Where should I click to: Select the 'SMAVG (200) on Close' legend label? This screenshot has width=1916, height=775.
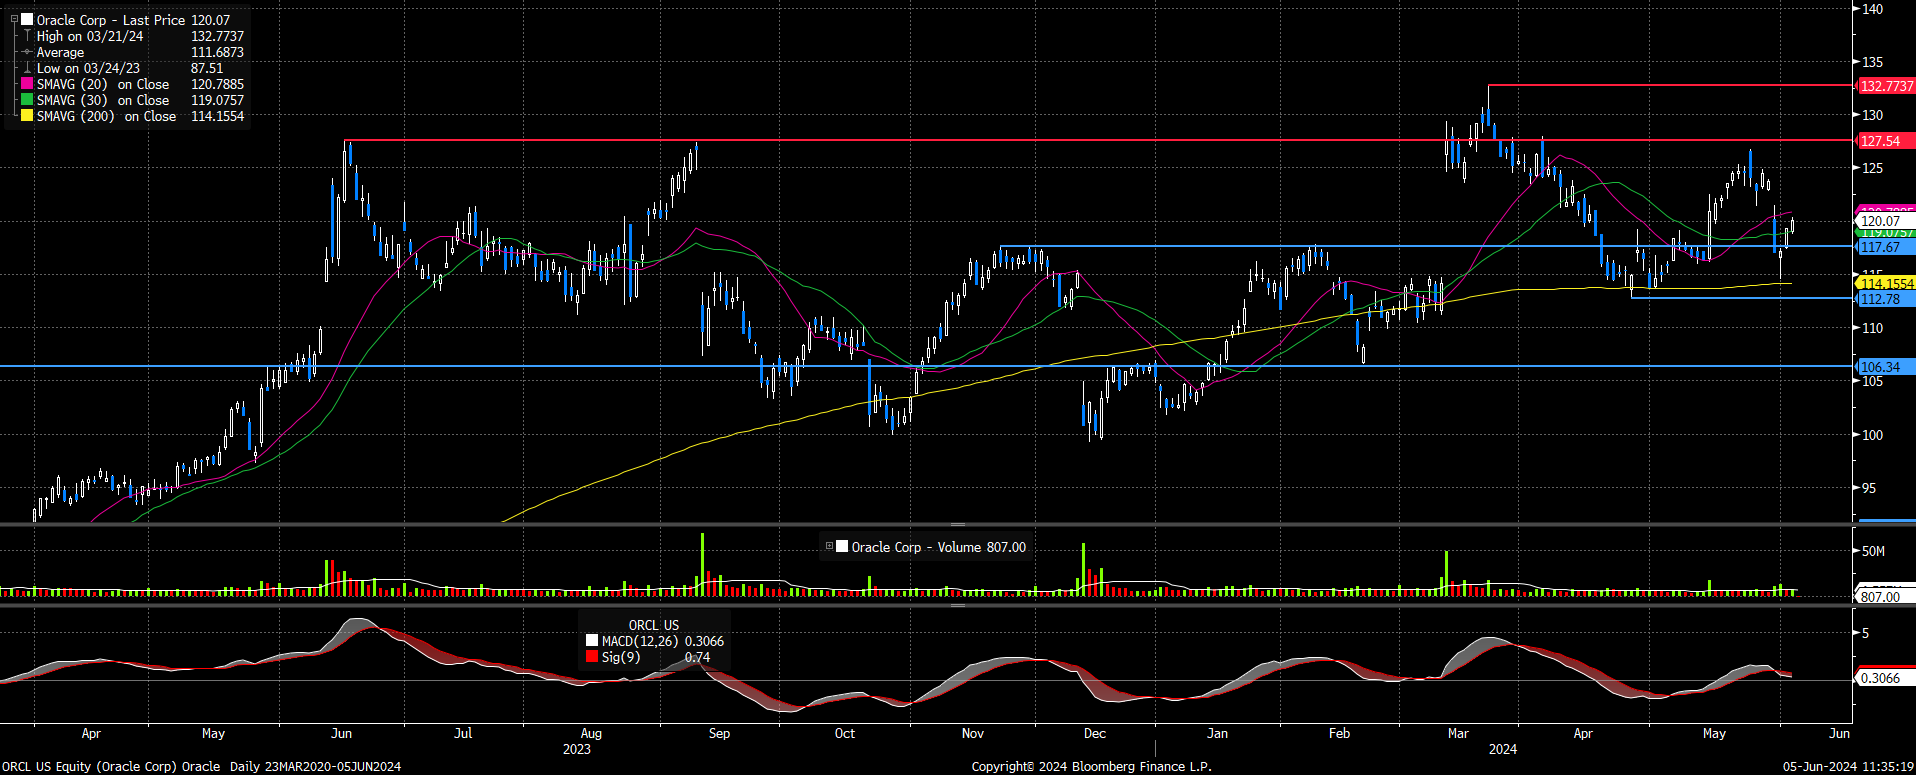[x=106, y=116]
